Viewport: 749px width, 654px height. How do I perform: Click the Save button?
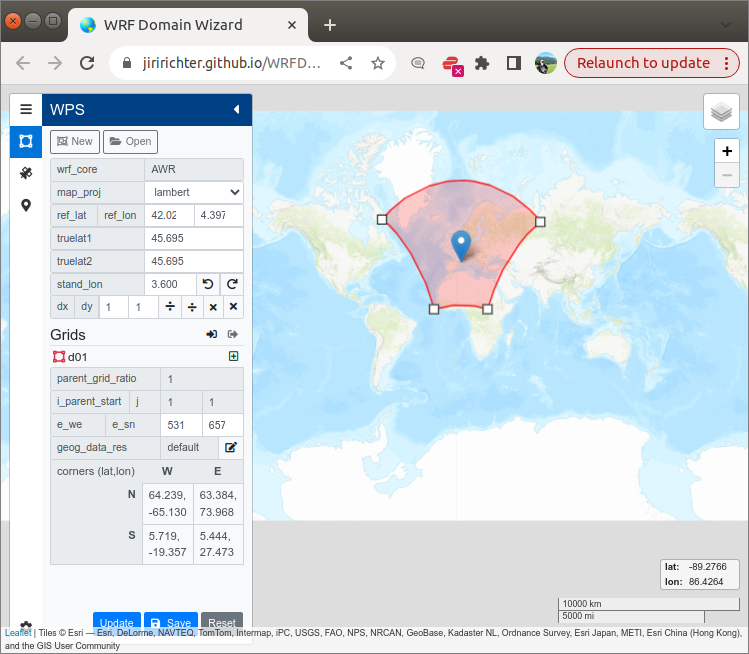tap(170, 622)
